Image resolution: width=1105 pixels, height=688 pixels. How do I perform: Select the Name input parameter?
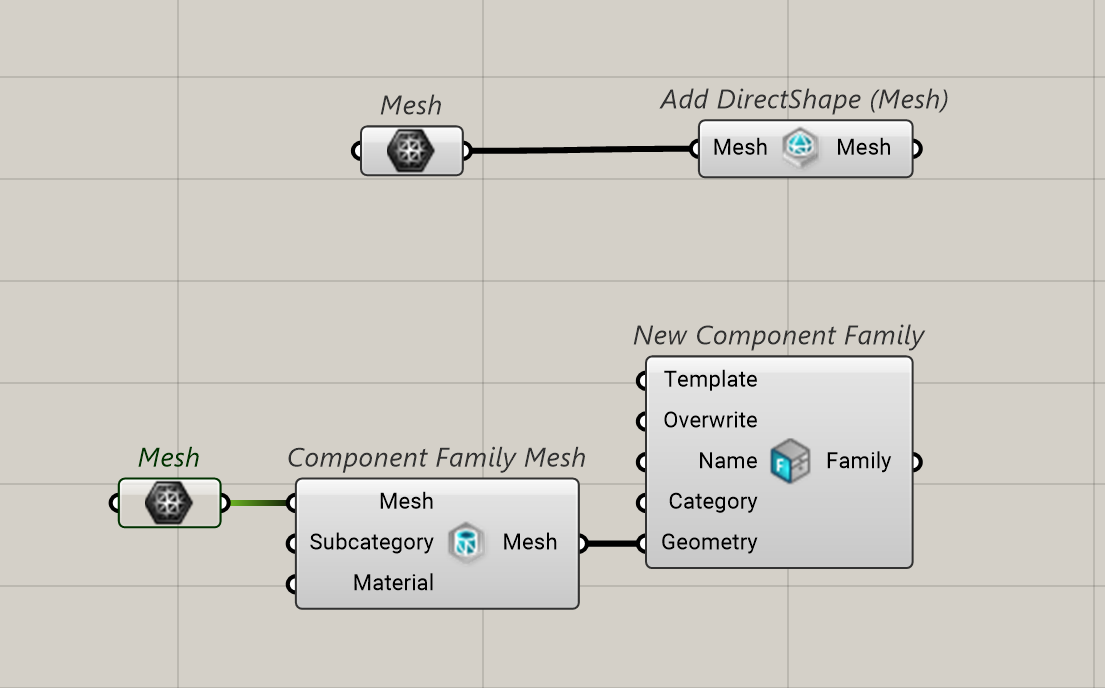[x=728, y=461]
